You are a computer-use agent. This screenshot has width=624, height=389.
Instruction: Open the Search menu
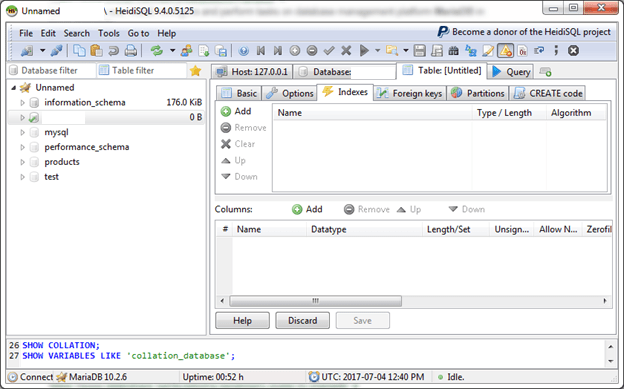(x=76, y=33)
